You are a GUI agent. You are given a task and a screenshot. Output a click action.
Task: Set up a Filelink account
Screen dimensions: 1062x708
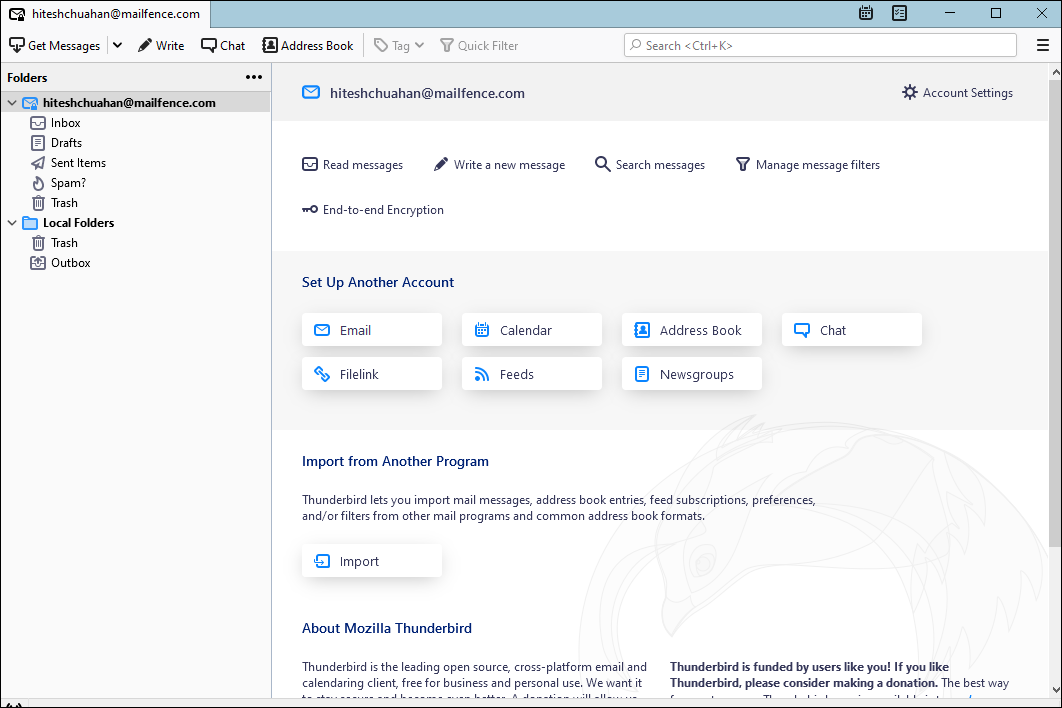372,374
